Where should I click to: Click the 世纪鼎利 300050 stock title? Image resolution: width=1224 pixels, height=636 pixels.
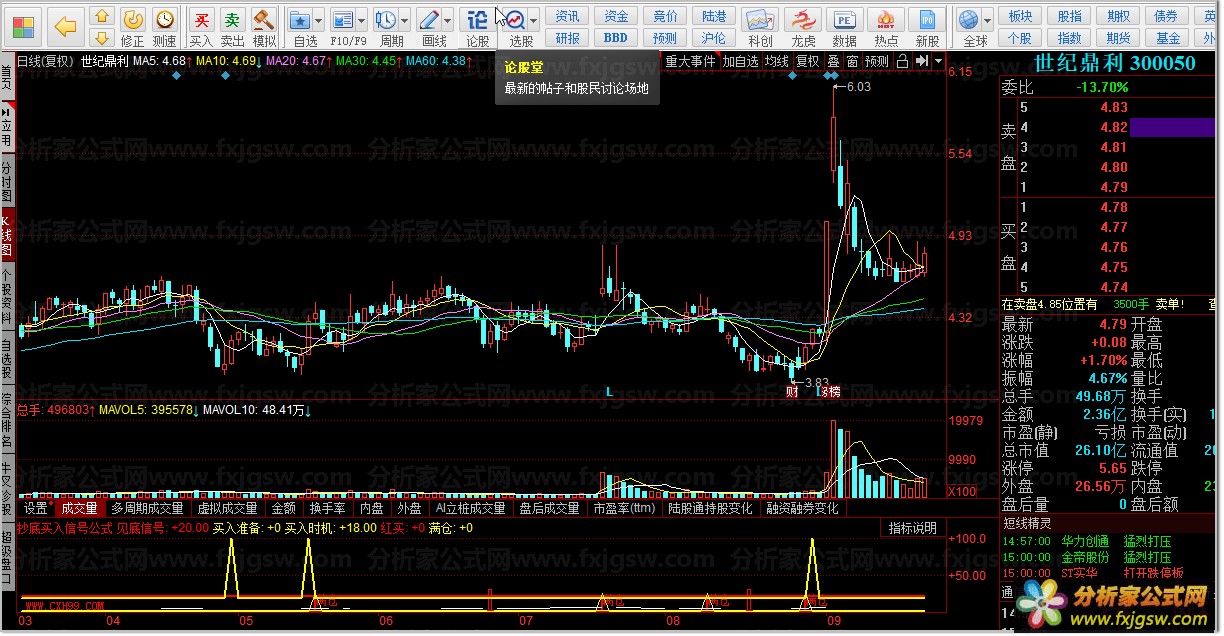pos(1114,63)
